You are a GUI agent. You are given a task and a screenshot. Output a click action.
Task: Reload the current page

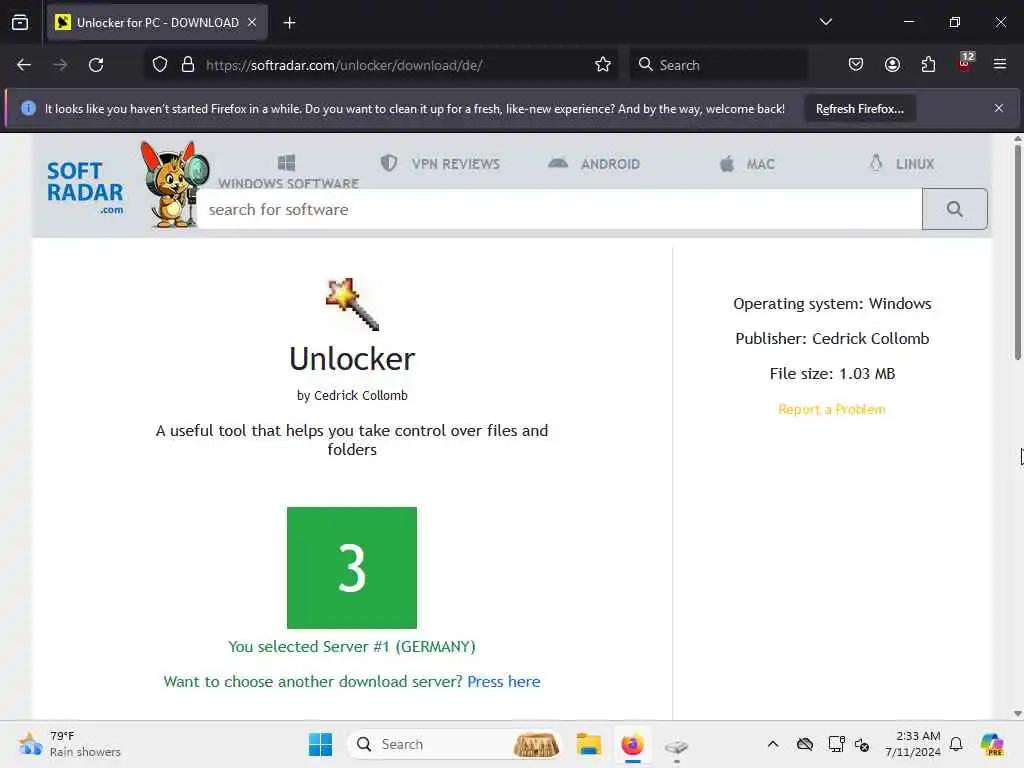click(x=96, y=65)
